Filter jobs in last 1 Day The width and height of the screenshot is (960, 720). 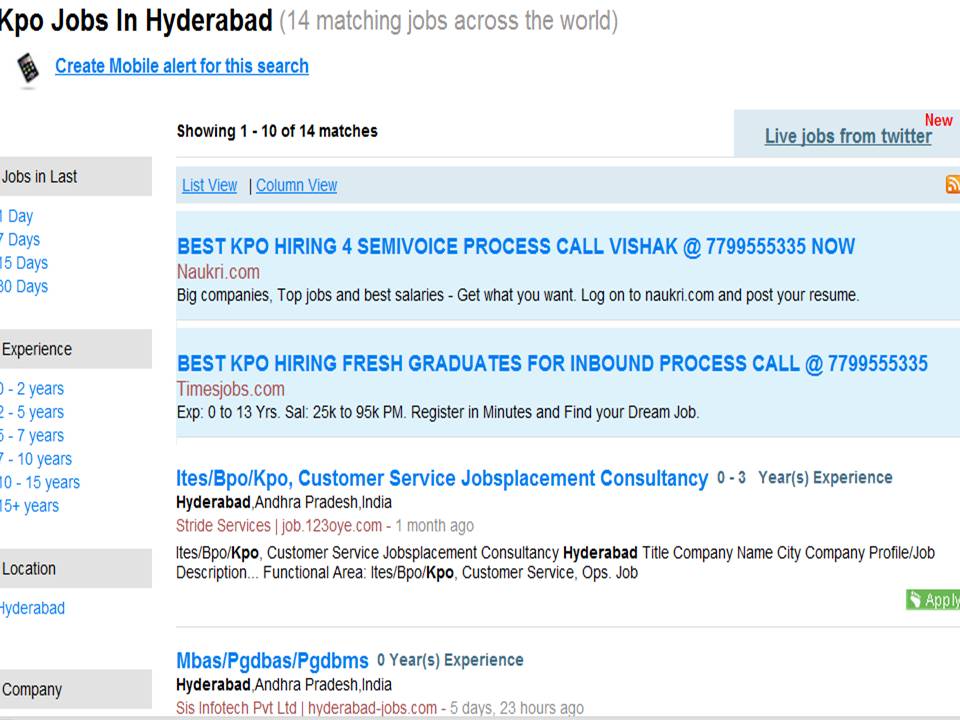click(17, 216)
